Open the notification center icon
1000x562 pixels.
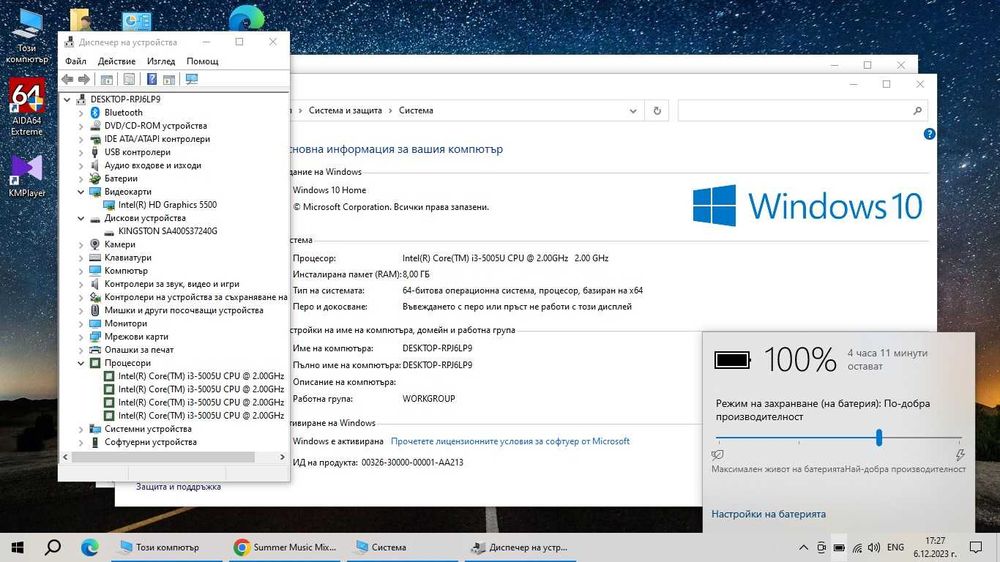pyautogui.click(x=975, y=547)
